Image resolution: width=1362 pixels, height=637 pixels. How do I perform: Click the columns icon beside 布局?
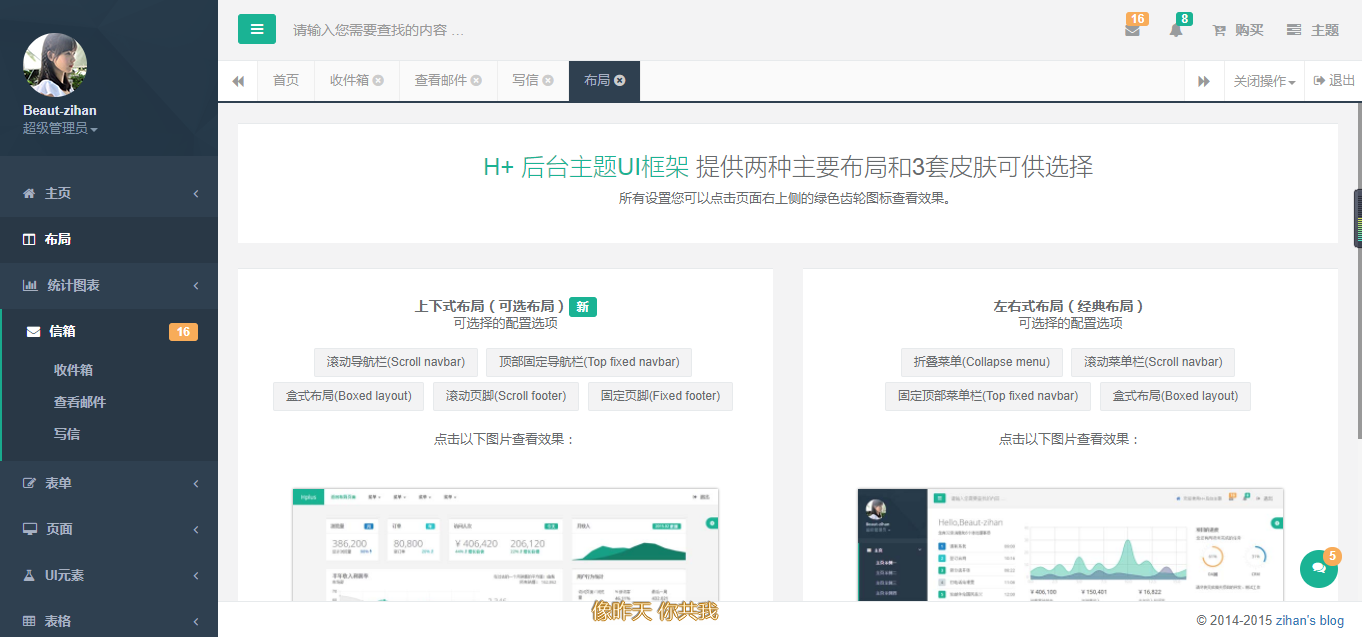coord(29,239)
